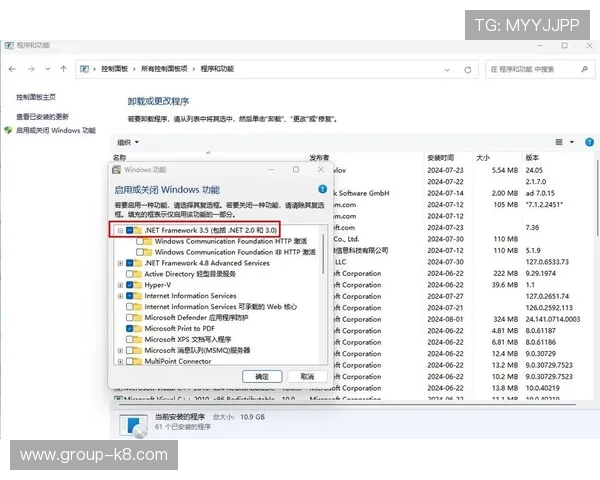Sort by 名称 column header
Screen dimensions: 600x480
click(x=120, y=157)
